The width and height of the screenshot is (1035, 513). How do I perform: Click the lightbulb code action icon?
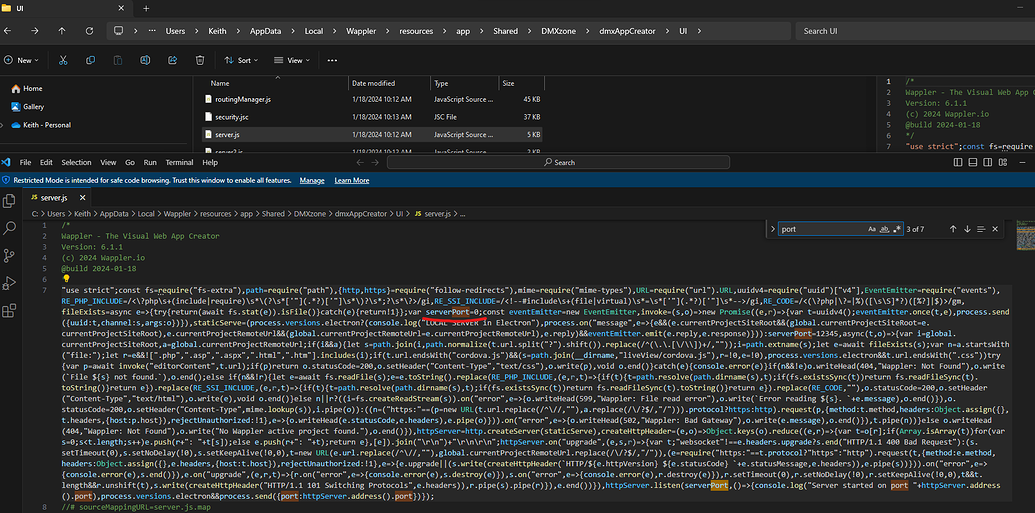tap(65, 279)
